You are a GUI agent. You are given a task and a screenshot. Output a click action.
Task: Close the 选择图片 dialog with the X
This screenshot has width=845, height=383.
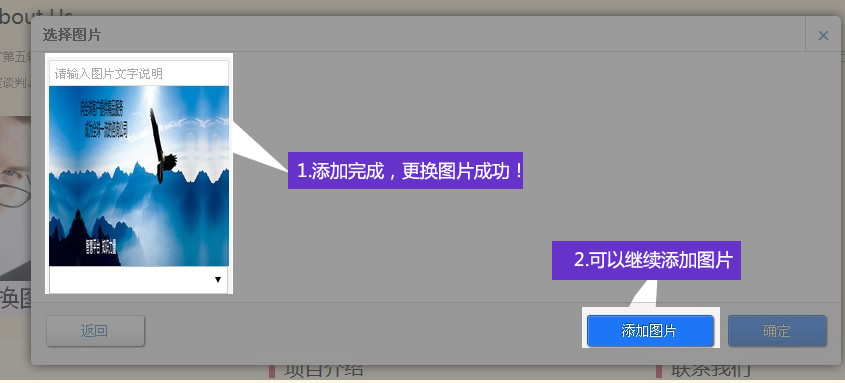(823, 36)
